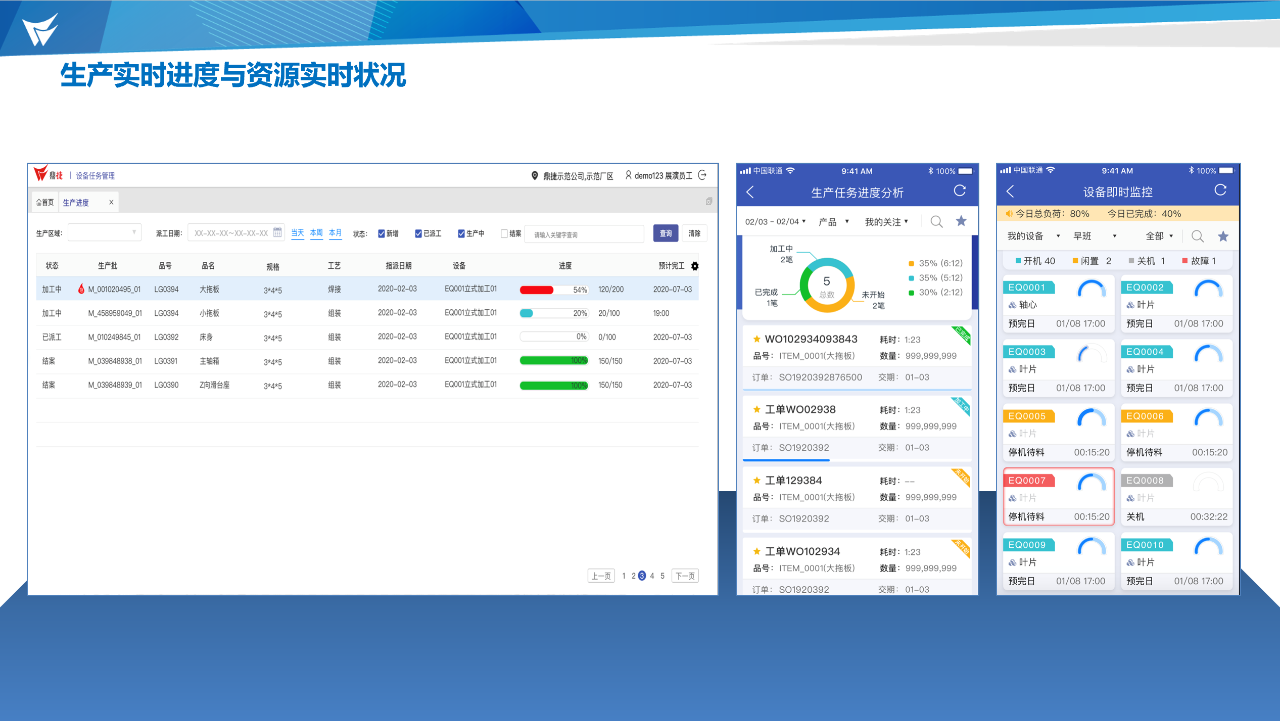Viewport: 1280px width, 721px height.
Task: Click the location pin icon near 鼎捷示范公司
Action: coord(535,175)
